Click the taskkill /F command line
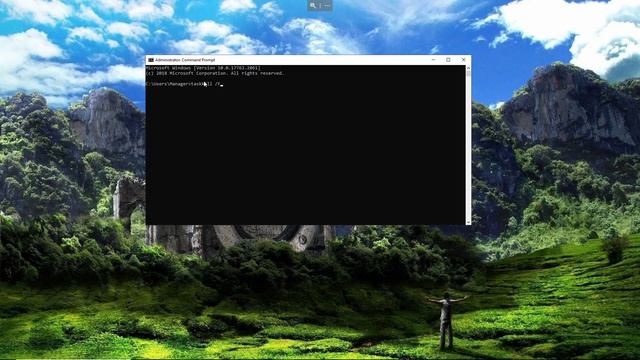640x360 pixels. (x=184, y=84)
